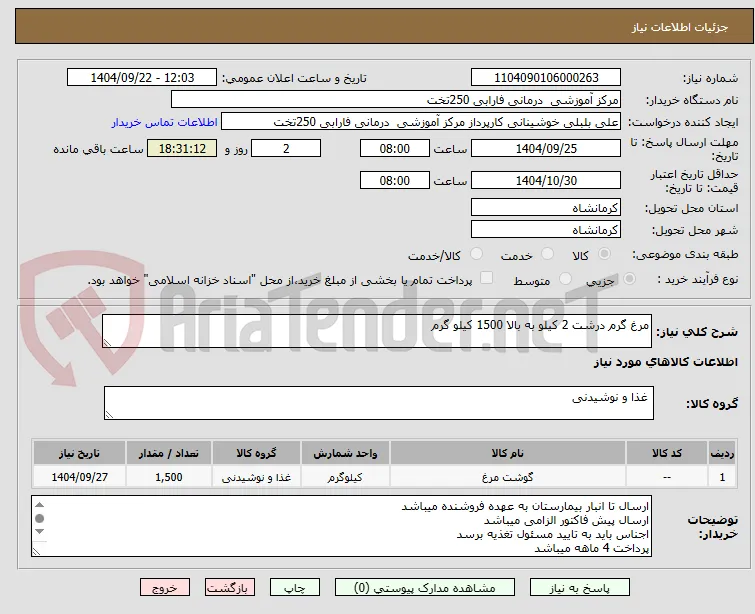Screen dimensions: 755x614
Task: Click the price validity date 1404/10/30
Action: 546,181
